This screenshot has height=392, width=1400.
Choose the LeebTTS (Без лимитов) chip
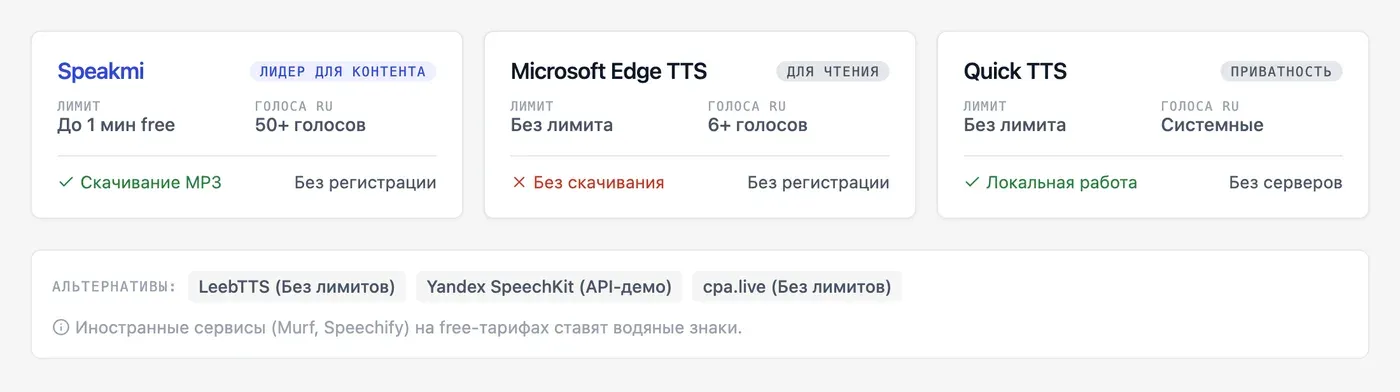click(297, 287)
